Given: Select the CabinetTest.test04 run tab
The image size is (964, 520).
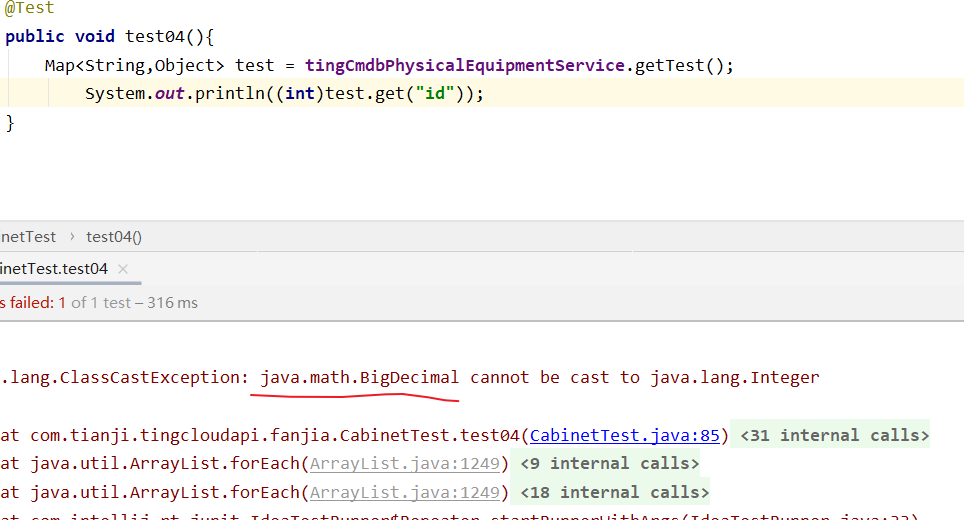Looking at the screenshot, I should coord(54,269).
